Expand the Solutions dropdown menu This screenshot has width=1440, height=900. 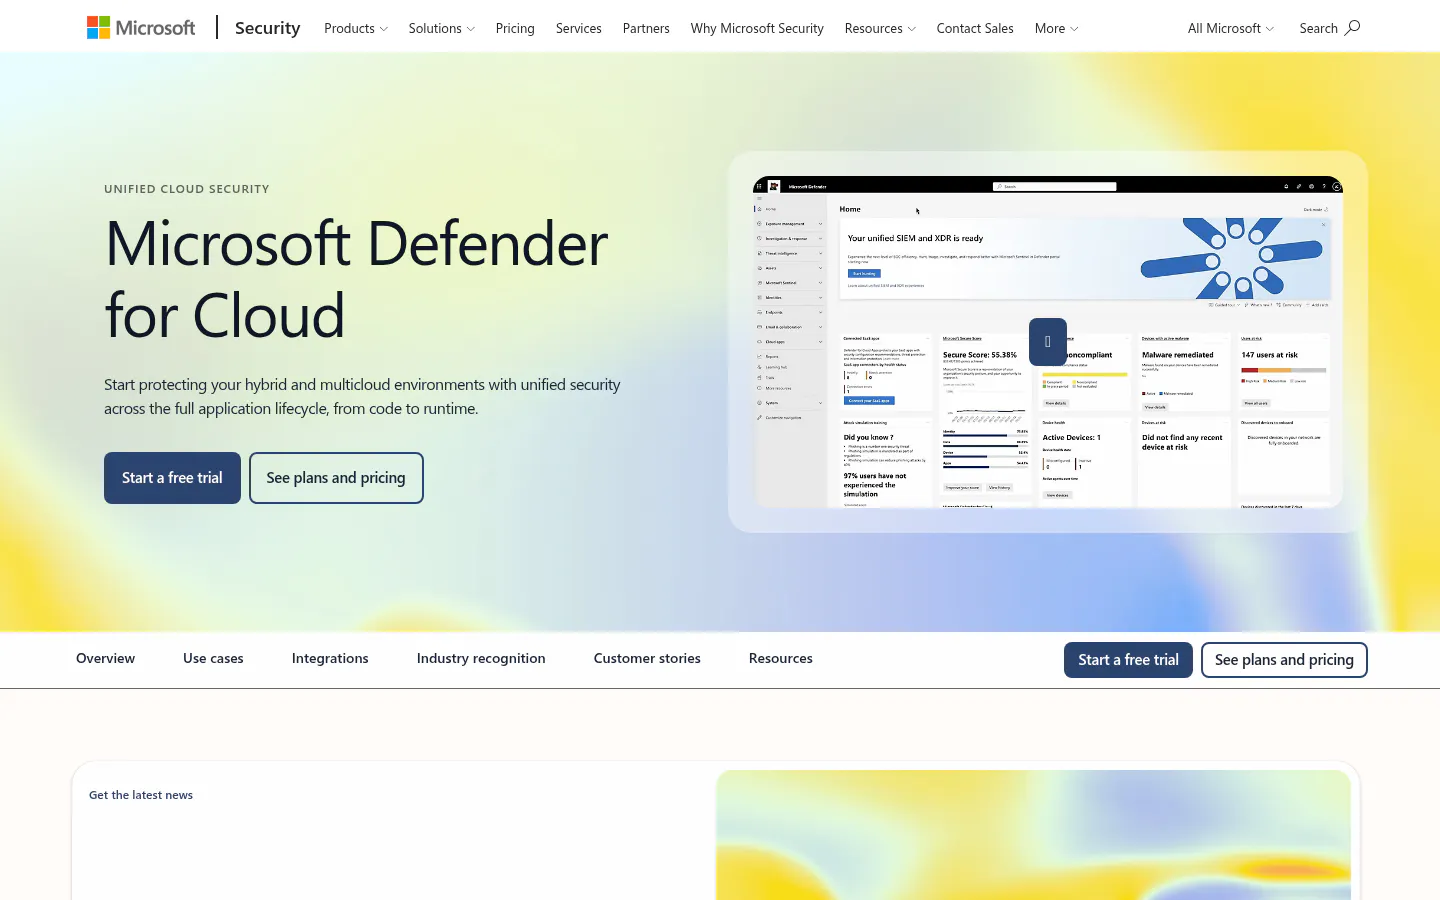coord(442,28)
